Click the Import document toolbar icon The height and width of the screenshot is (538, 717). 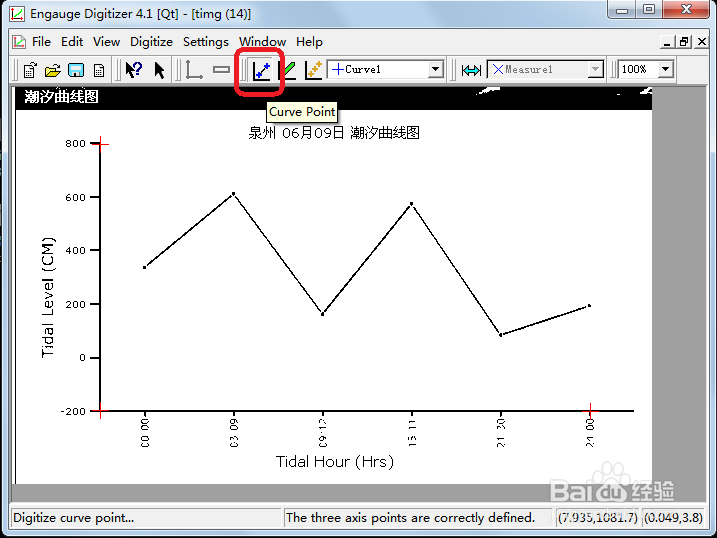click(30, 70)
